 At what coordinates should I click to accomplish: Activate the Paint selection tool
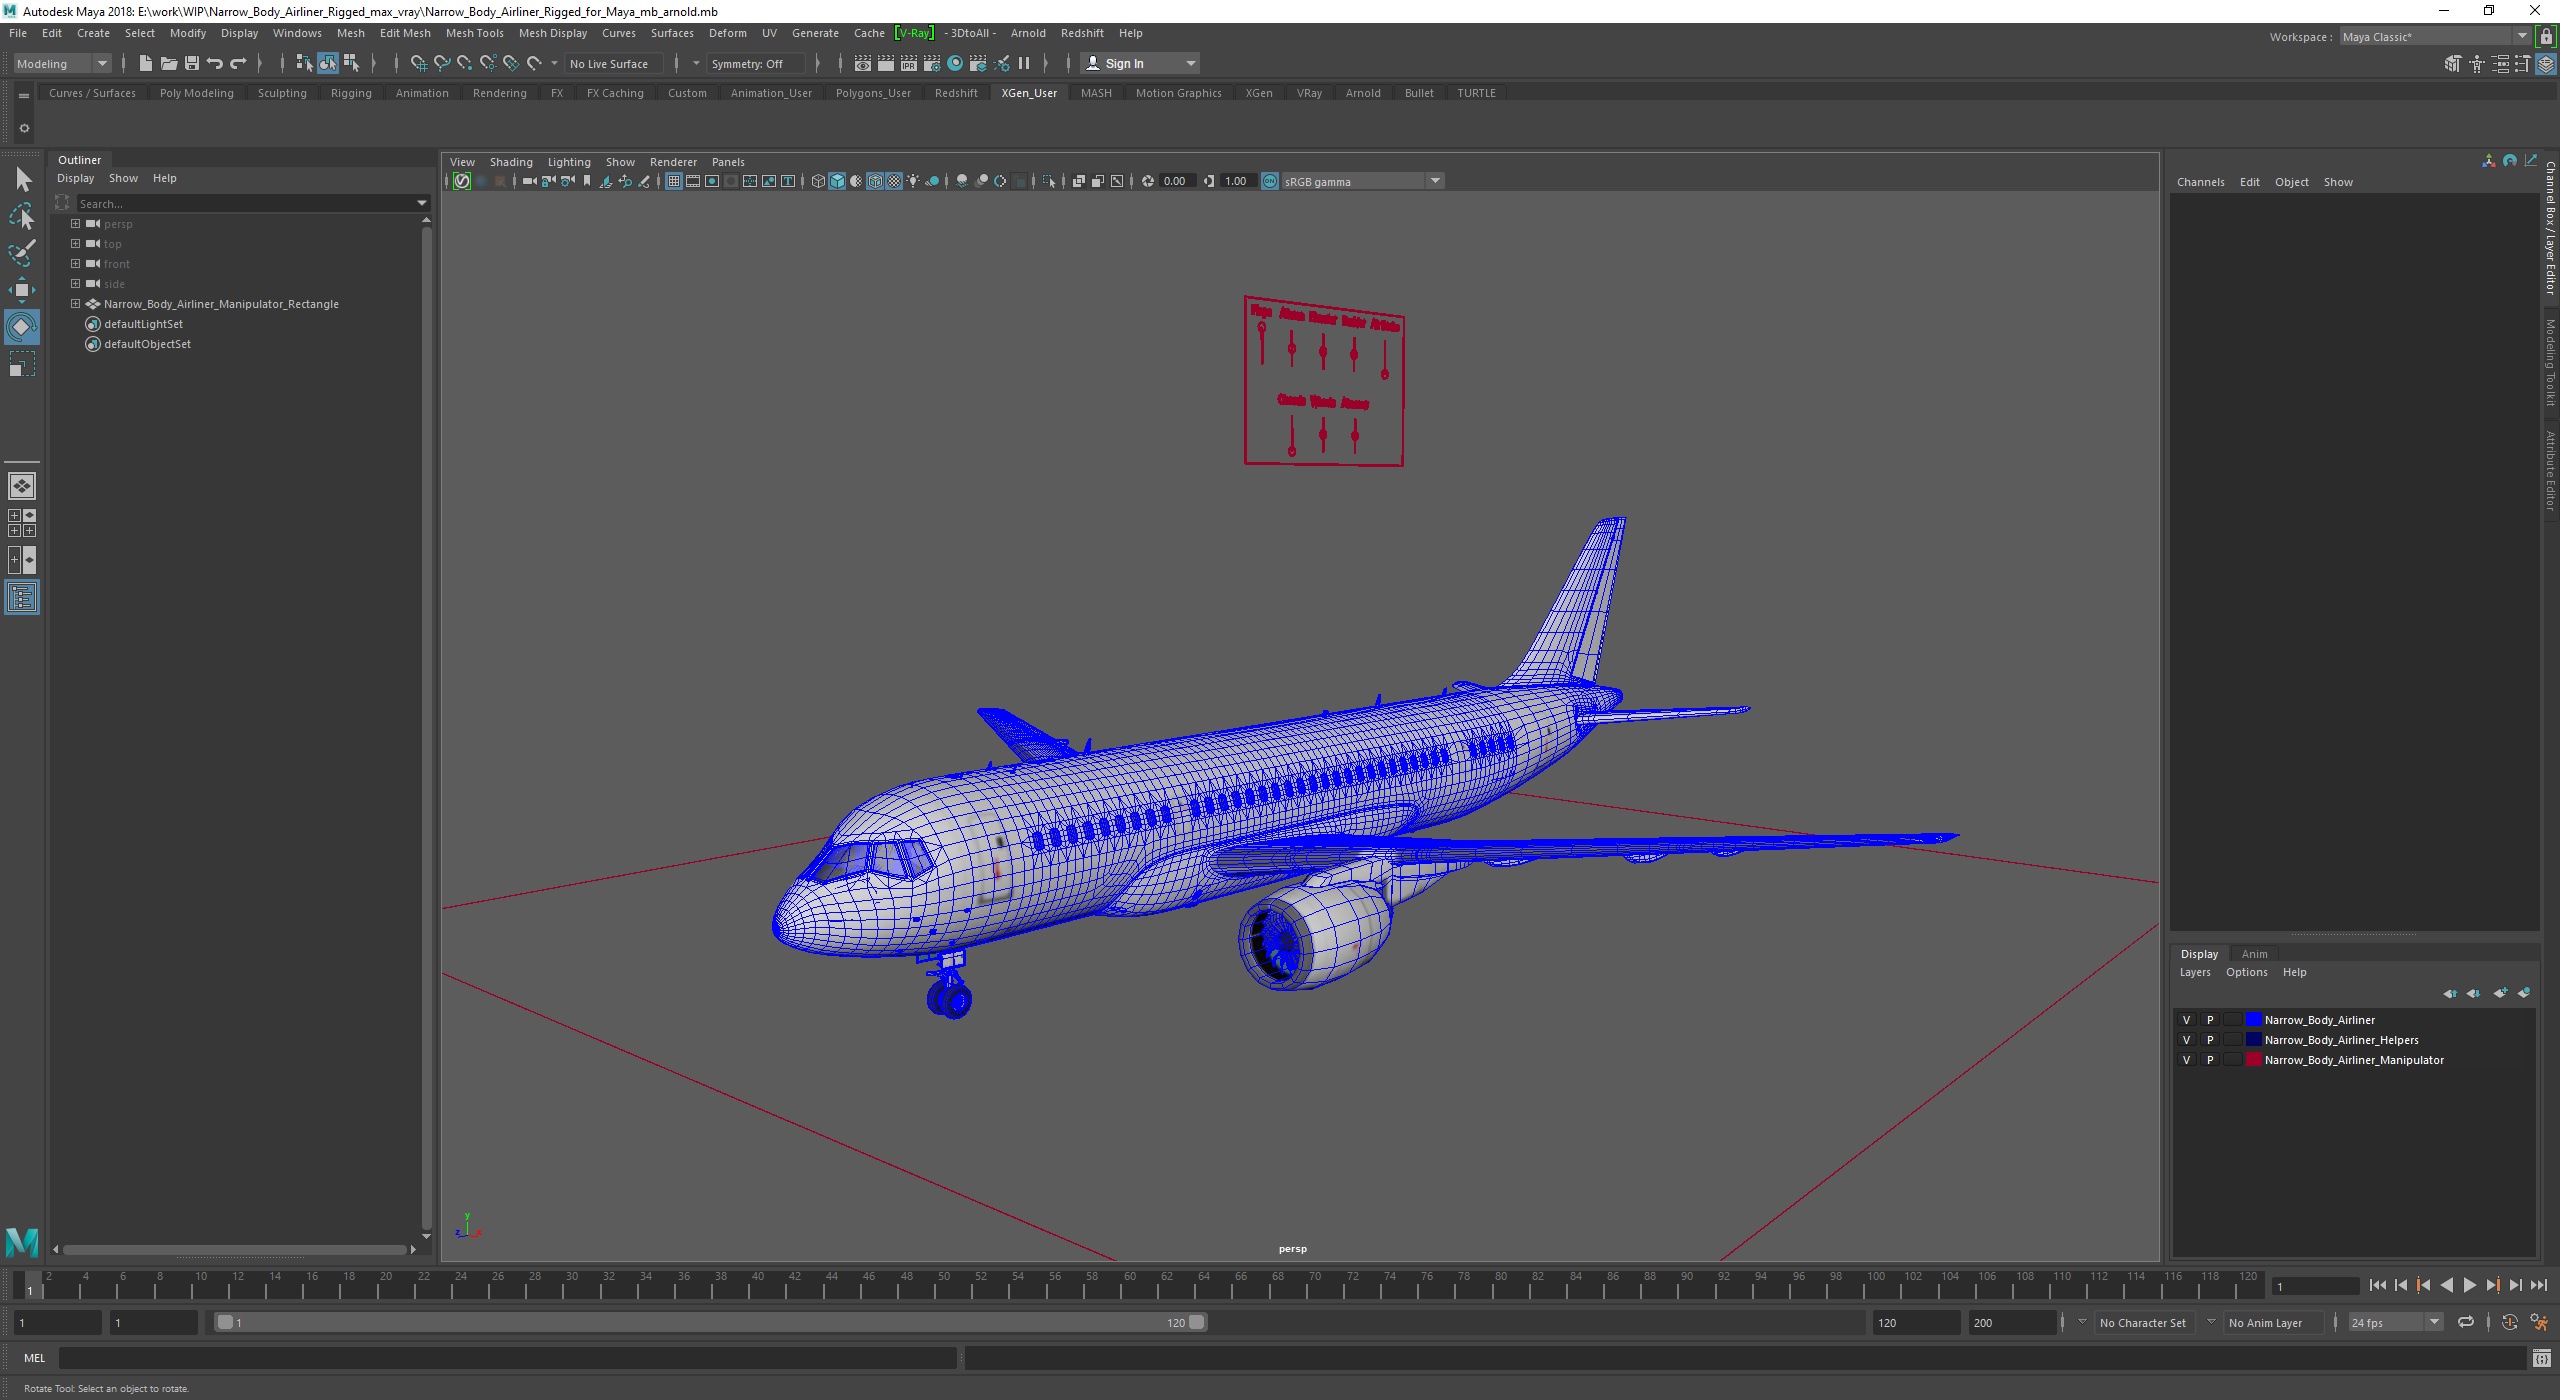click(22, 253)
